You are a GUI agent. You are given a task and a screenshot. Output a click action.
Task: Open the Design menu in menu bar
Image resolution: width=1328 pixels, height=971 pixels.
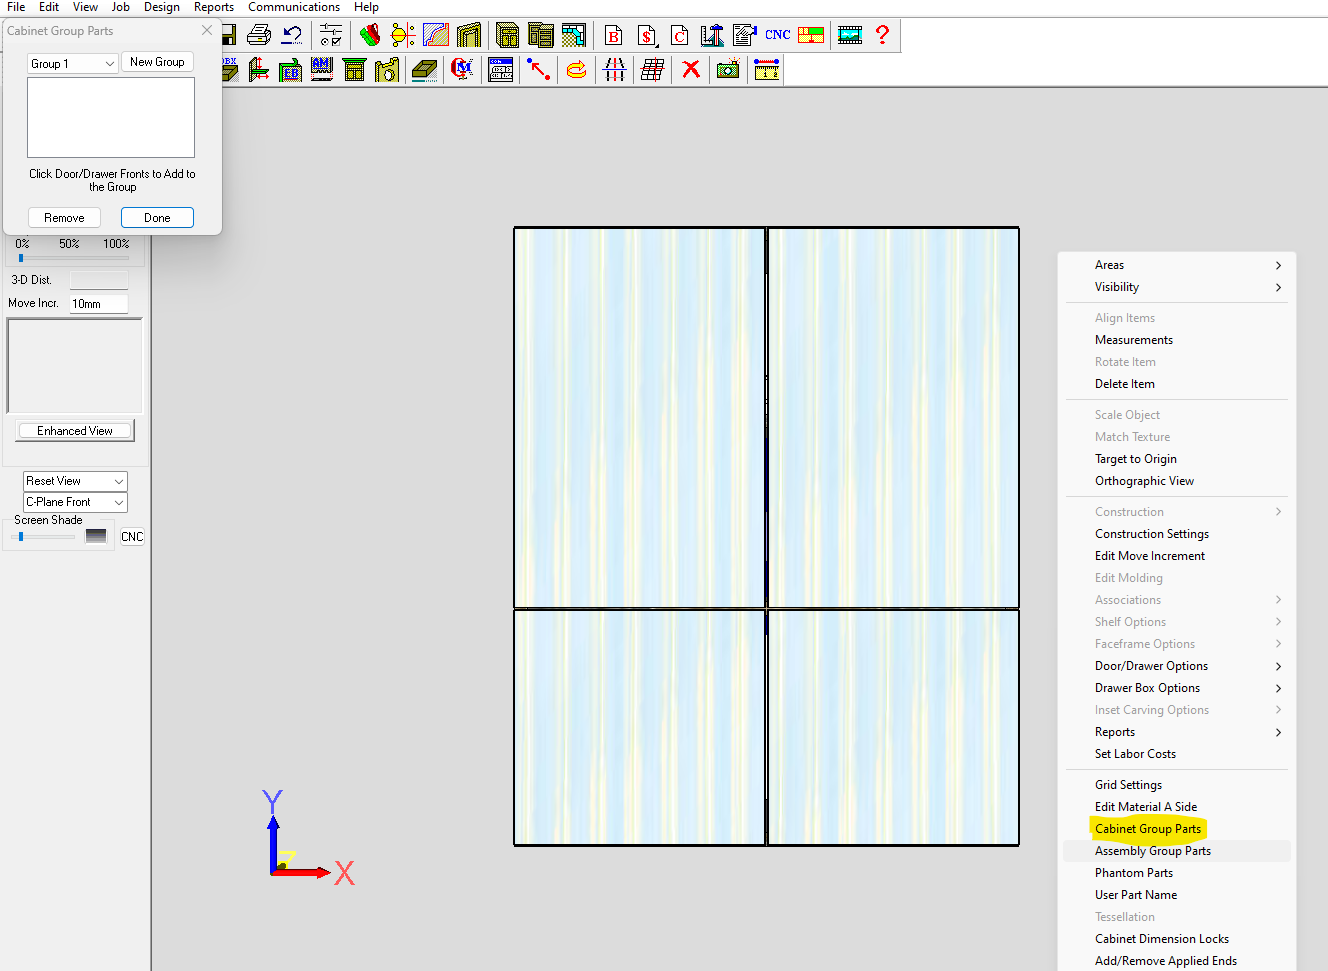(161, 7)
